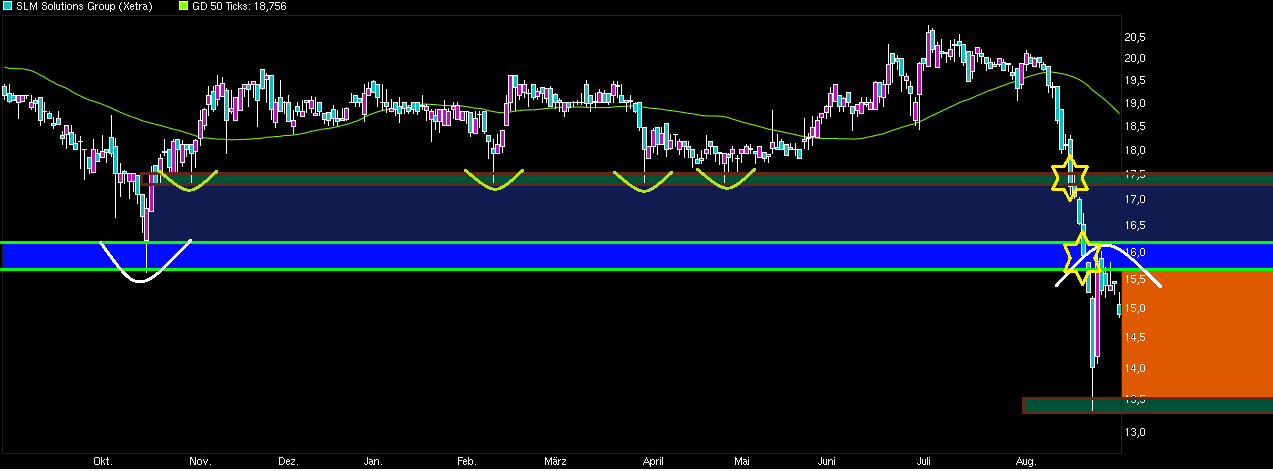Click the 'Okt.' month label on time axis
Viewport: 1273px width, 471px height.
tap(101, 462)
